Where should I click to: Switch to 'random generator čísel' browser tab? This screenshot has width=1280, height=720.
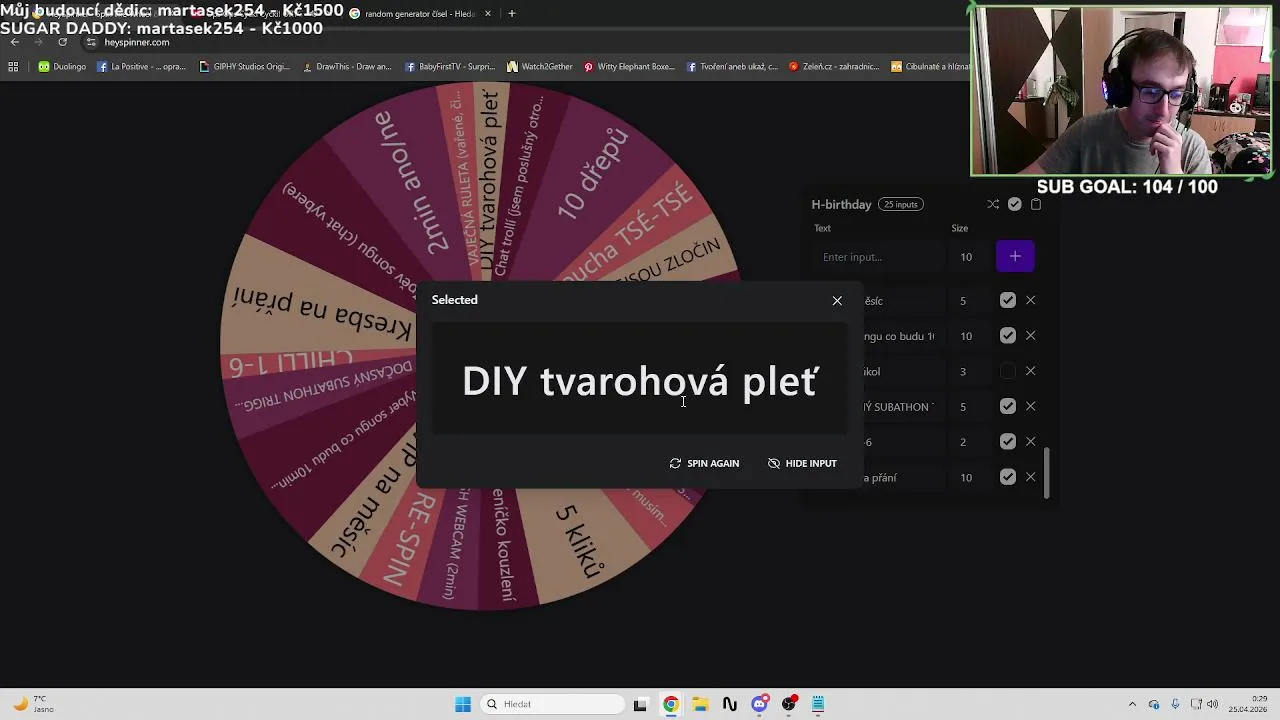(x=420, y=14)
